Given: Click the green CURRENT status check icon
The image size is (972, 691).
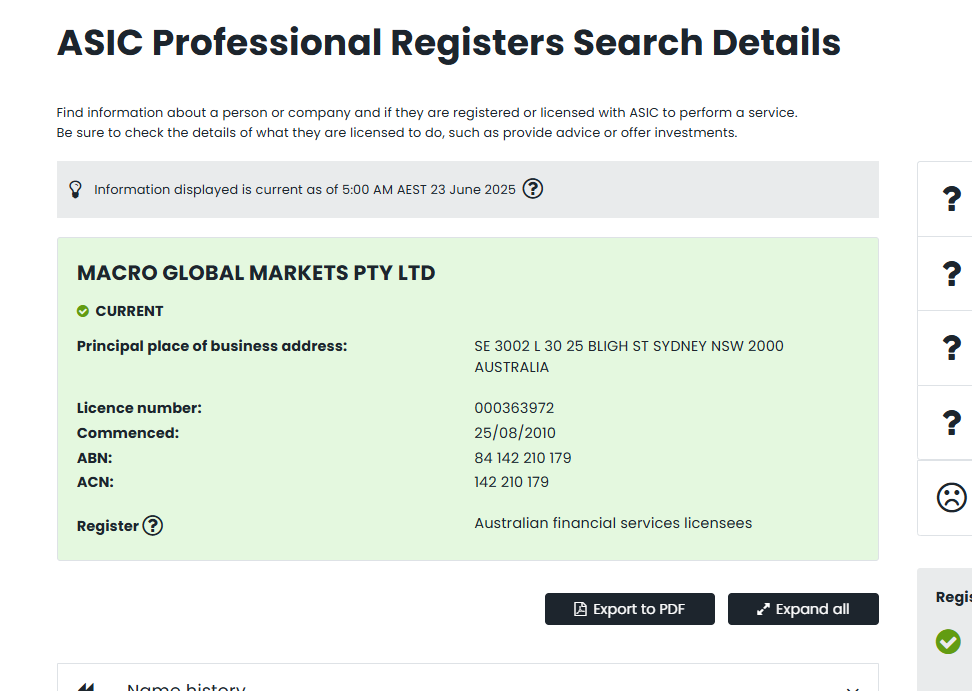Looking at the screenshot, I should click(83, 311).
